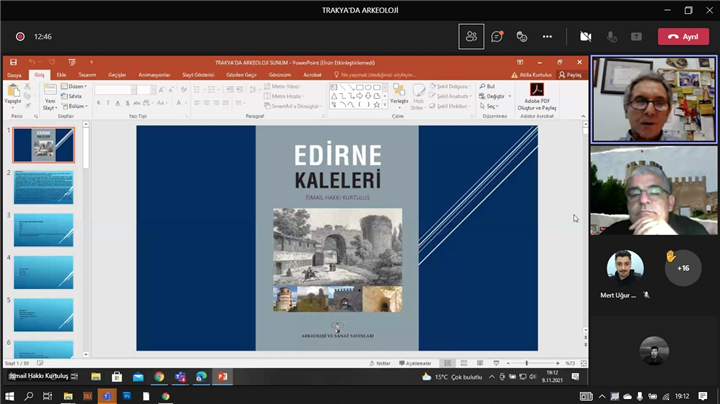The width and height of the screenshot is (720, 404).
Task: Toggle italic (T) formatting
Action: click(x=108, y=103)
